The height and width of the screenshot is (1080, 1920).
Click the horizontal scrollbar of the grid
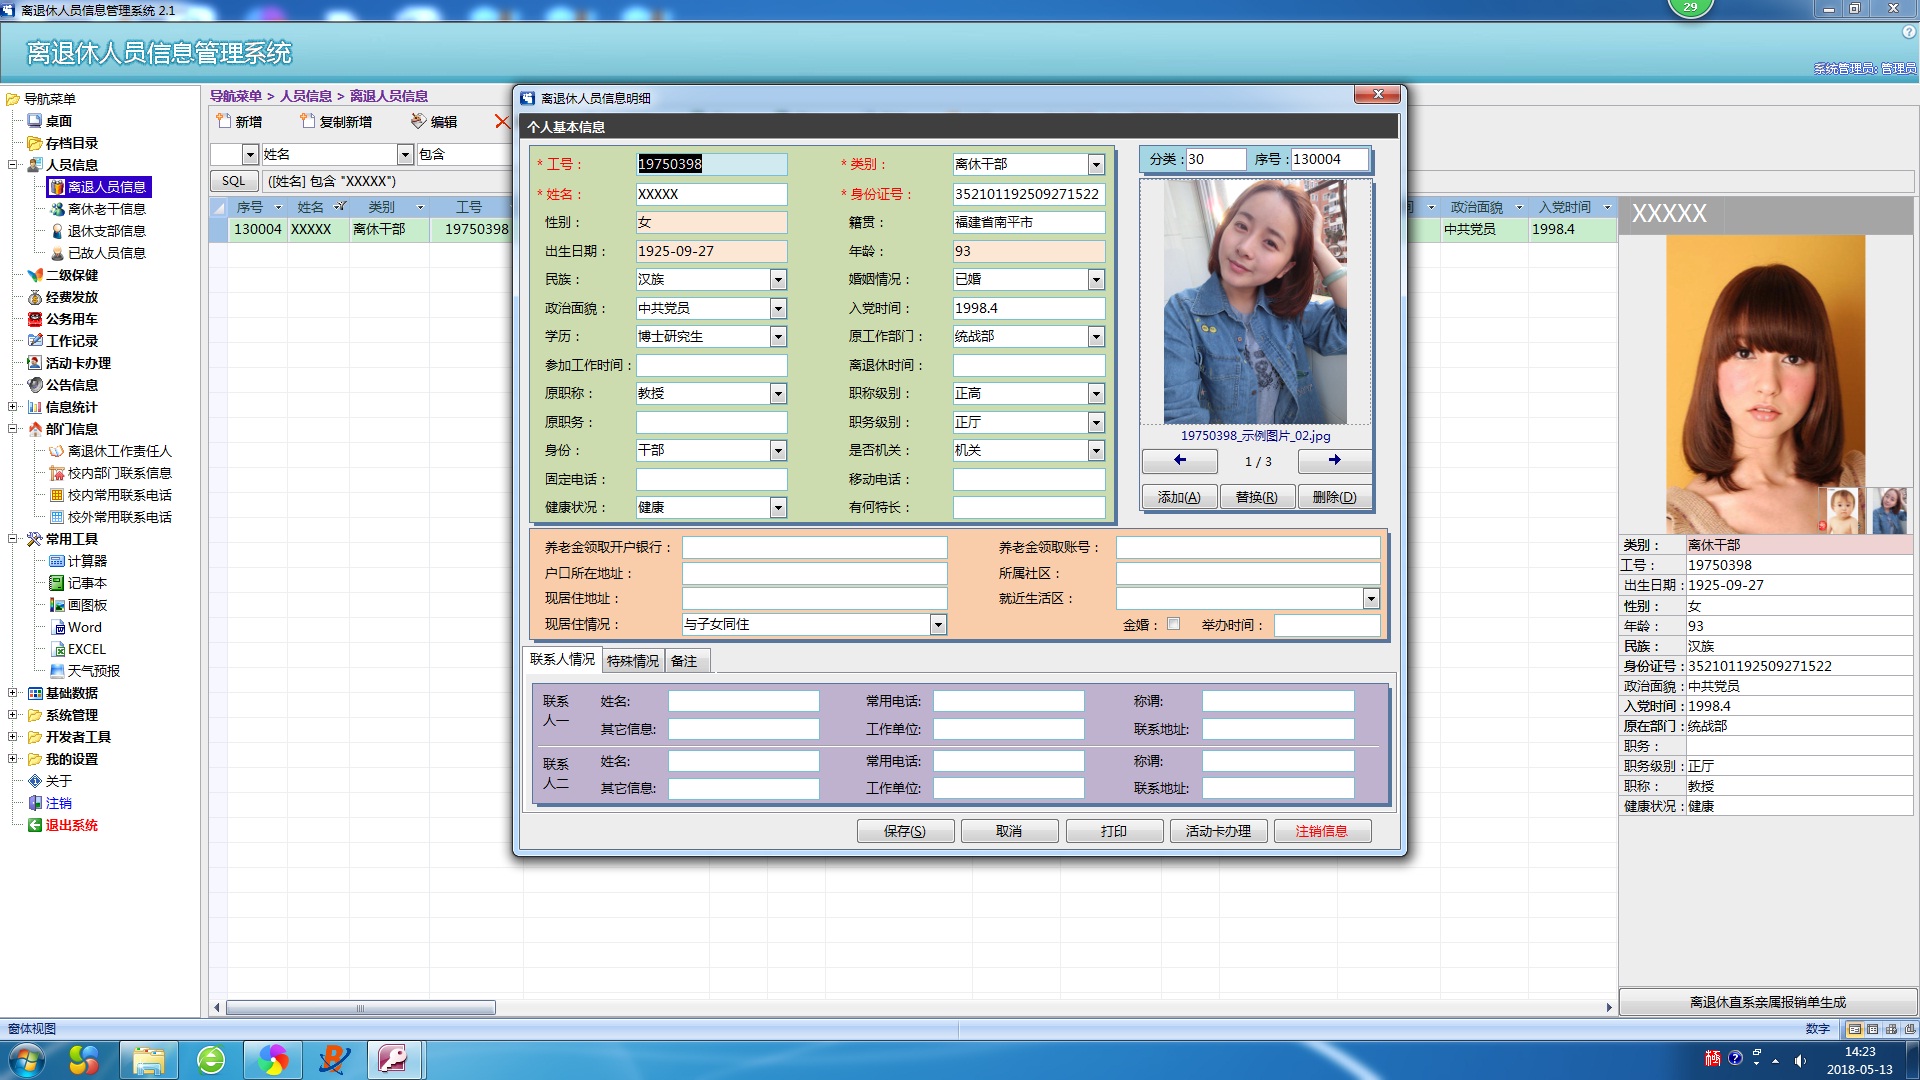pyautogui.click(x=360, y=1007)
